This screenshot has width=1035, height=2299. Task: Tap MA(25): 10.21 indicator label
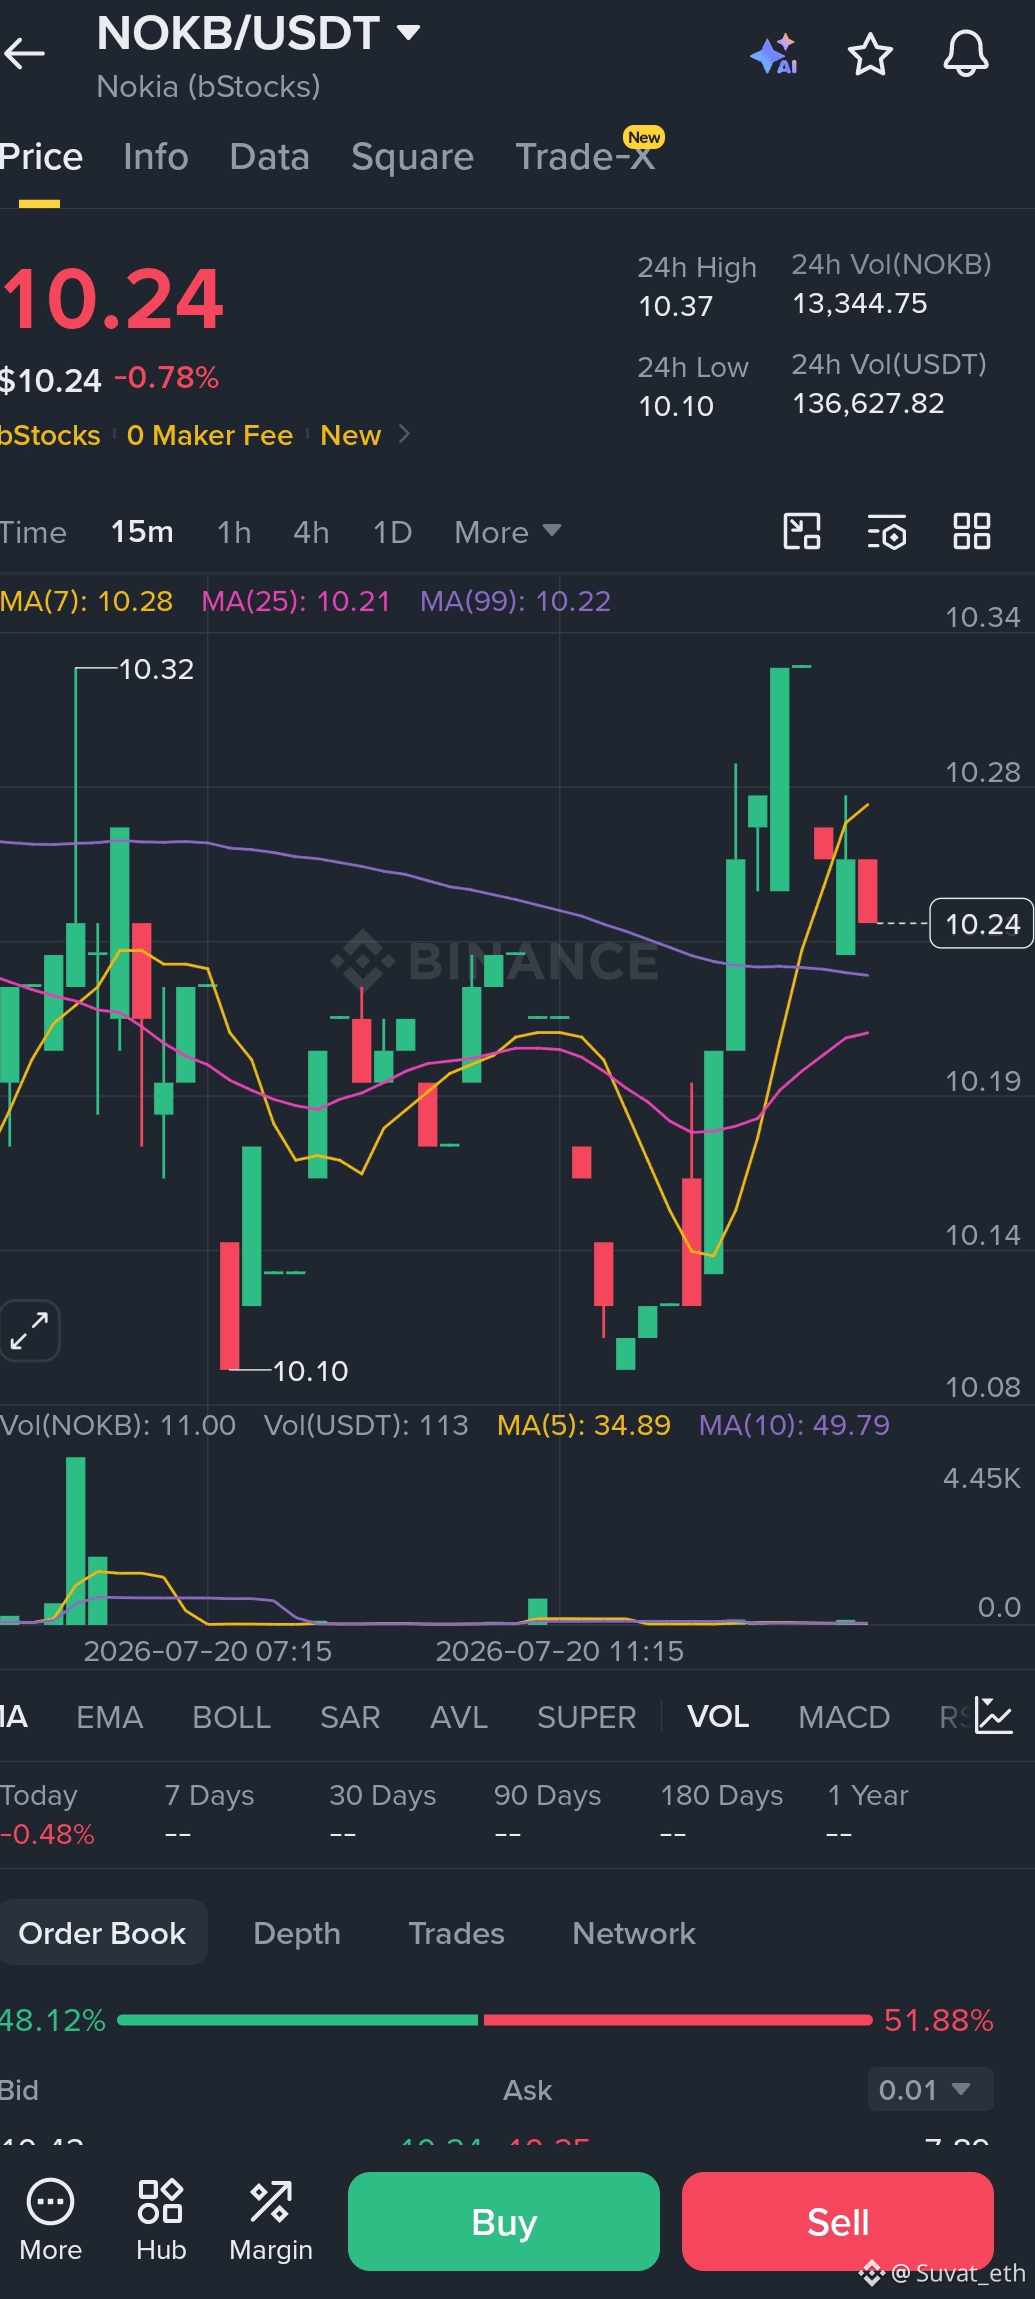click(296, 601)
